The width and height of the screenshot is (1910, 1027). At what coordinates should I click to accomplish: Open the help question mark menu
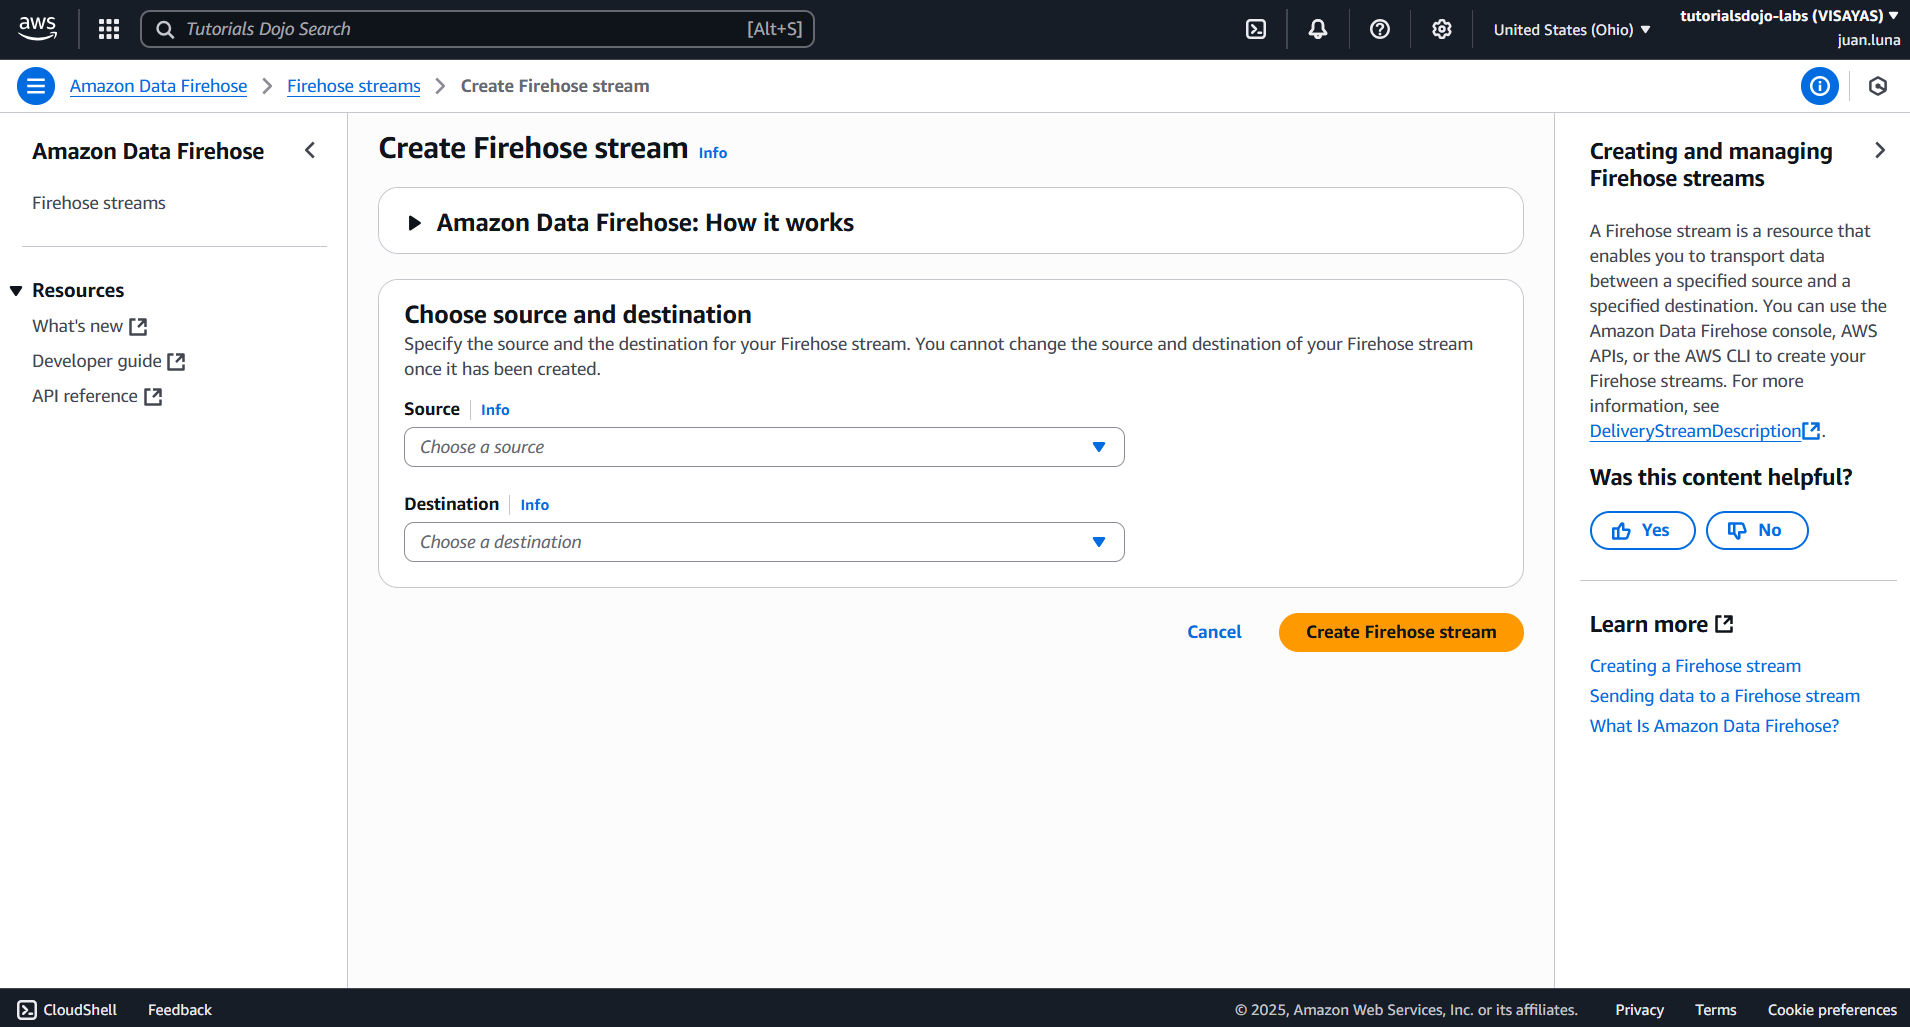click(1380, 29)
